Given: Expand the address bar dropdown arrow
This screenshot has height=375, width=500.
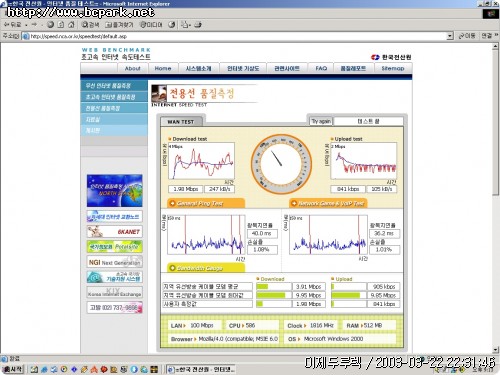Looking at the screenshot, I should (x=450, y=36).
